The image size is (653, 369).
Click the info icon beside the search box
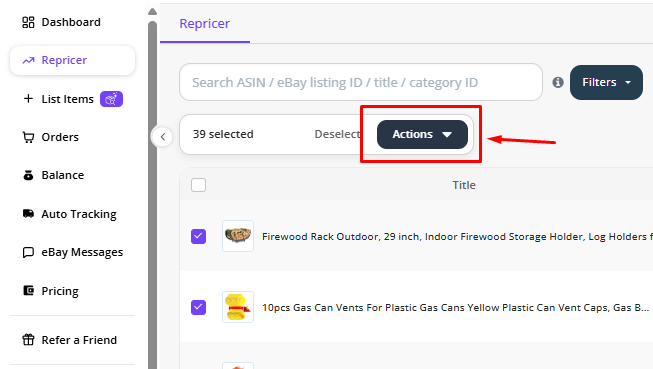558,82
